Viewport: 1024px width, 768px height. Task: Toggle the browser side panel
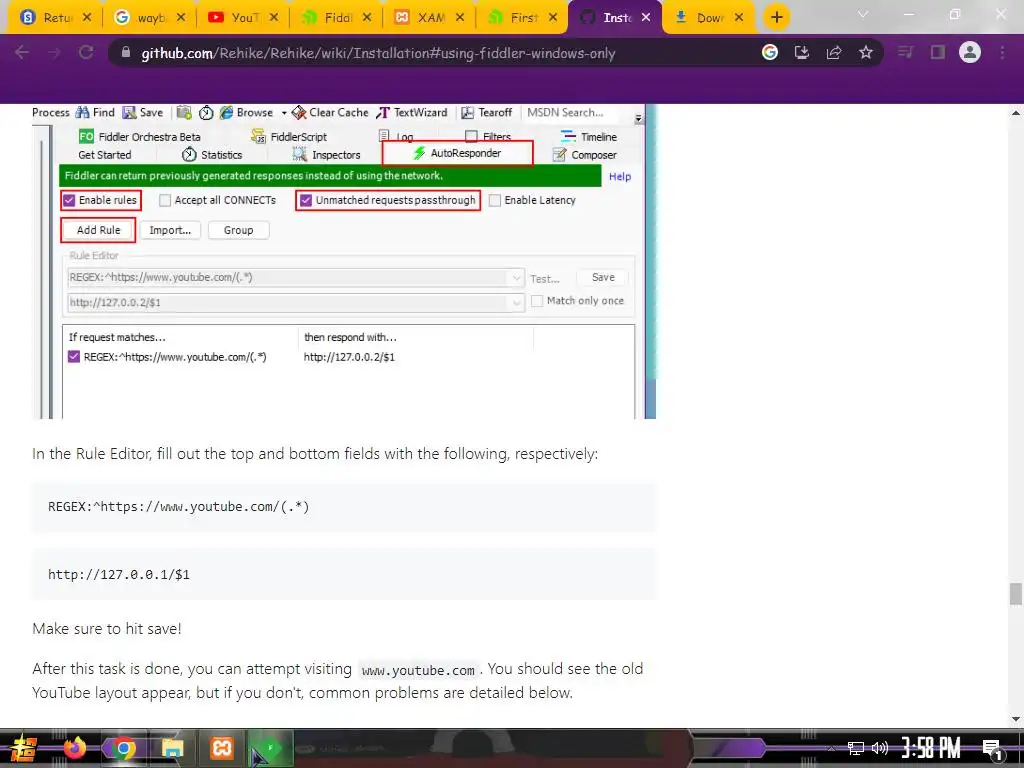[x=938, y=52]
